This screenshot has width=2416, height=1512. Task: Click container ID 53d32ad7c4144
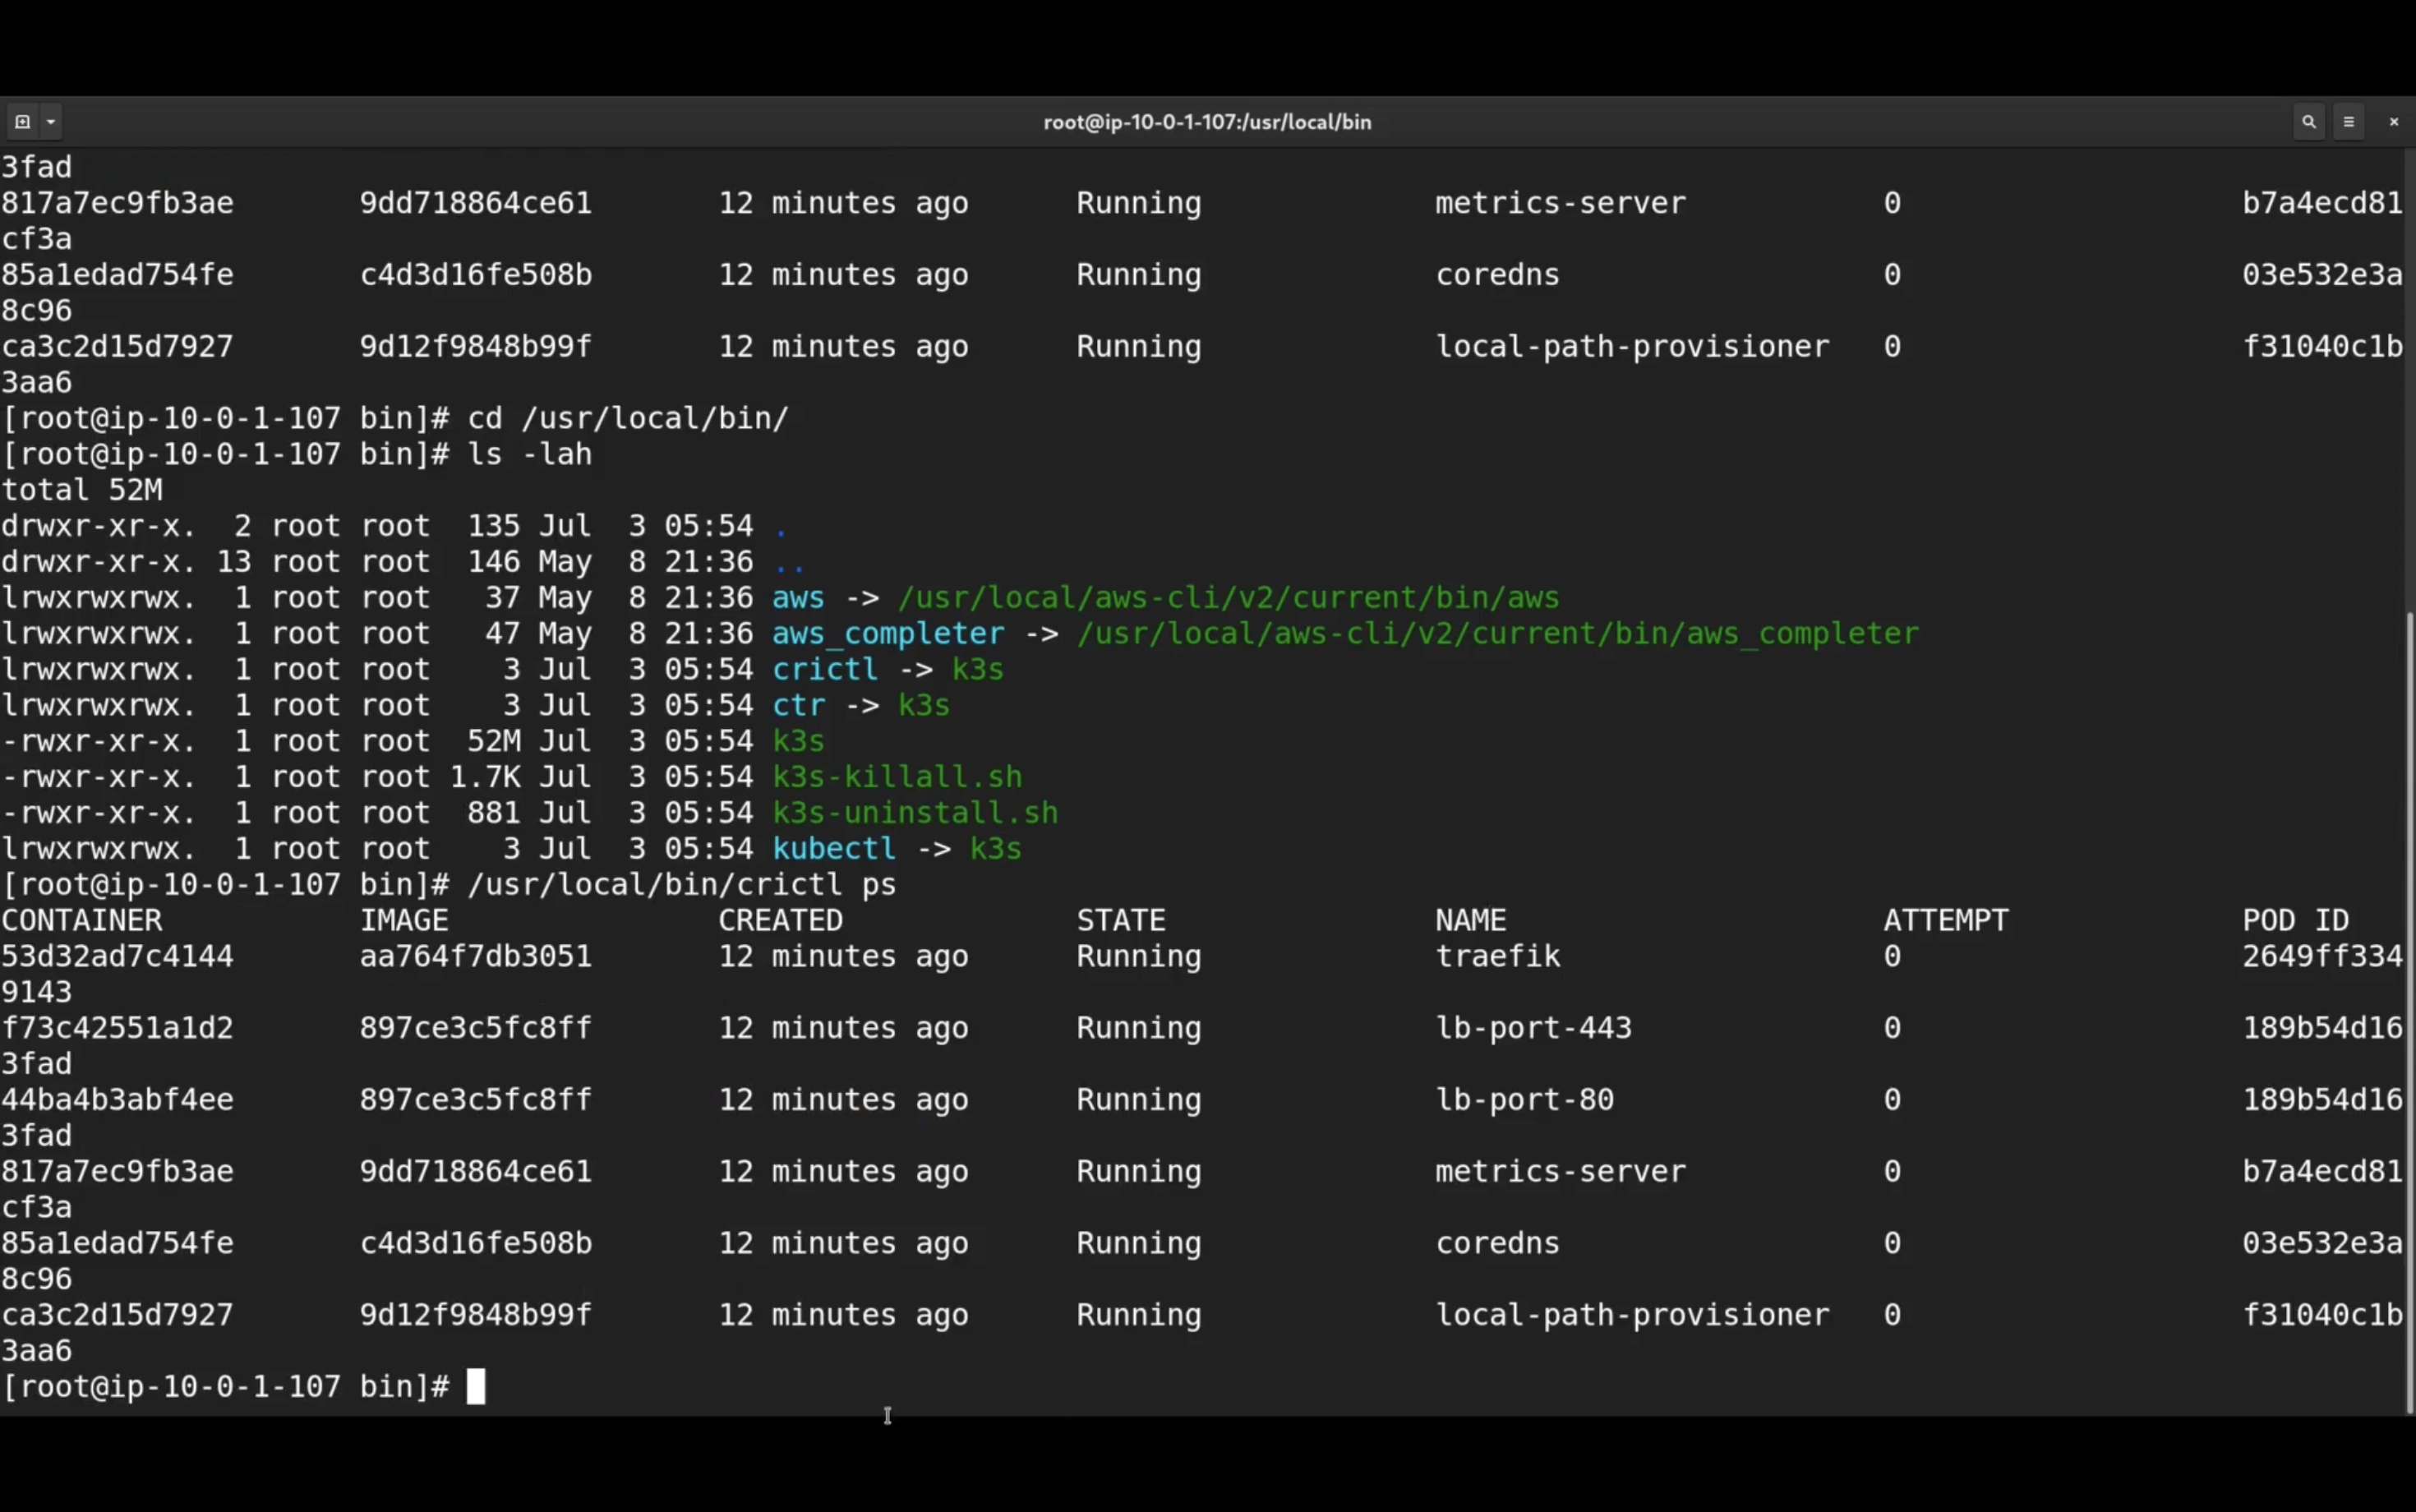pyautogui.click(x=117, y=957)
